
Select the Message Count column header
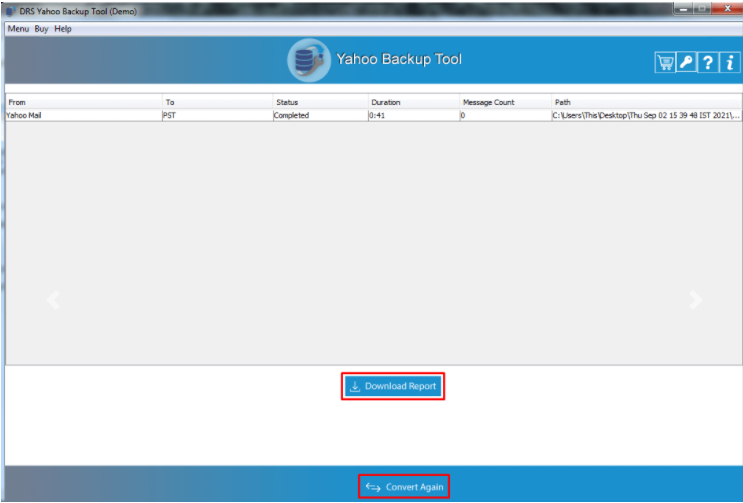[x=506, y=102]
